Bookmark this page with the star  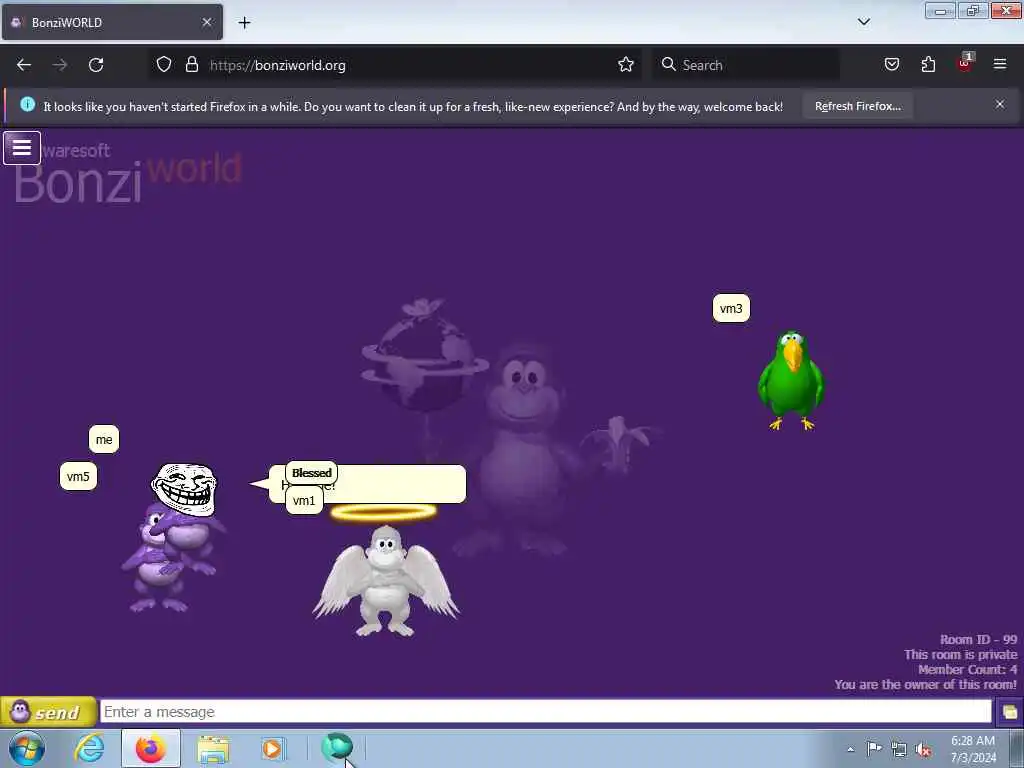[626, 65]
